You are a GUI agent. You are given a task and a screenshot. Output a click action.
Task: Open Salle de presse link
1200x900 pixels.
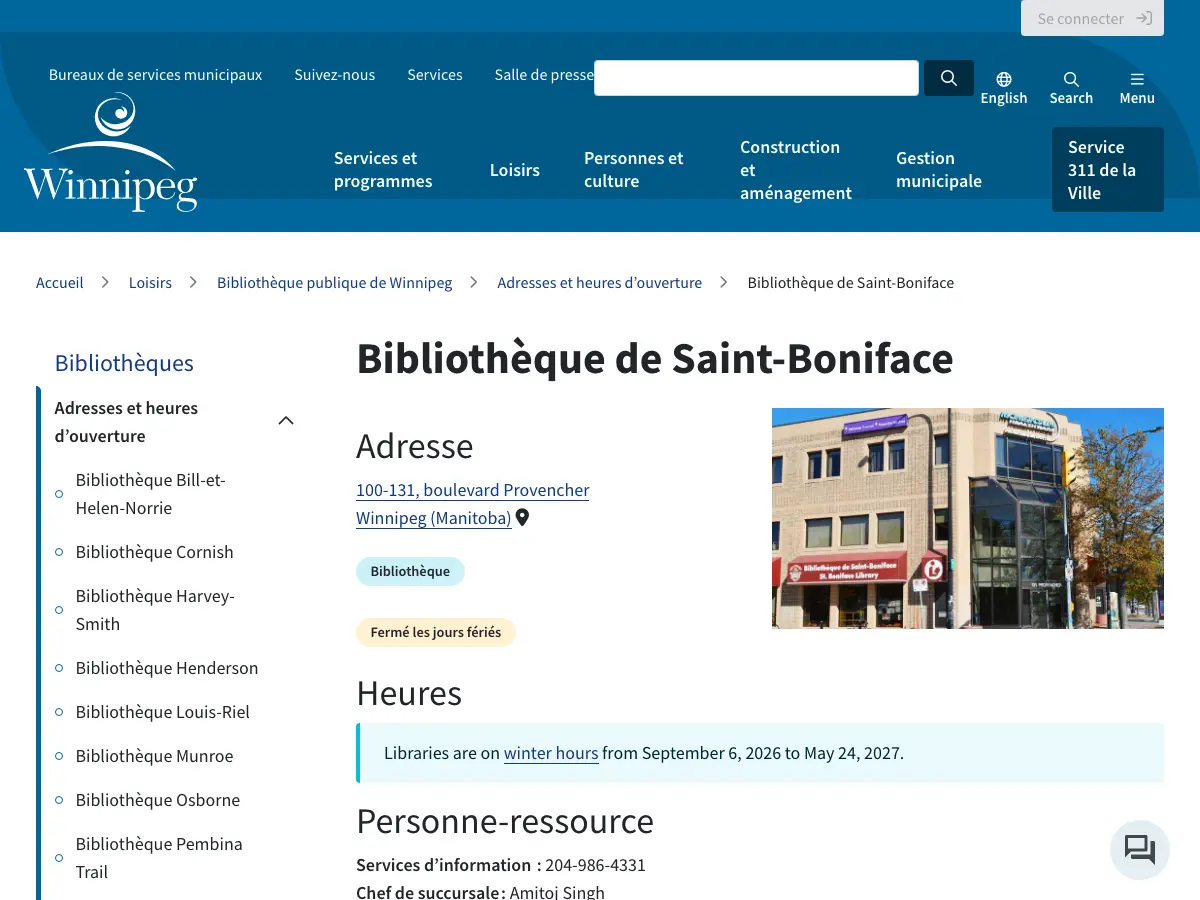coord(544,75)
